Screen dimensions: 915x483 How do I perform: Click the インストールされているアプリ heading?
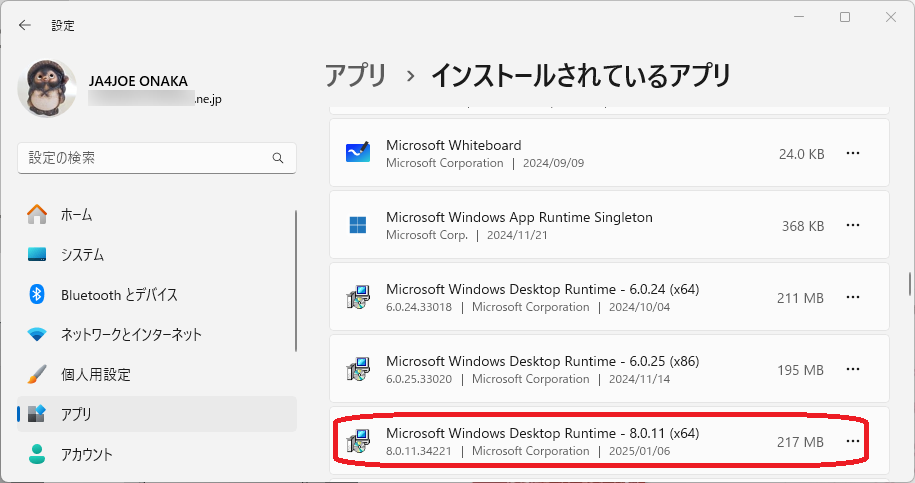581,75
